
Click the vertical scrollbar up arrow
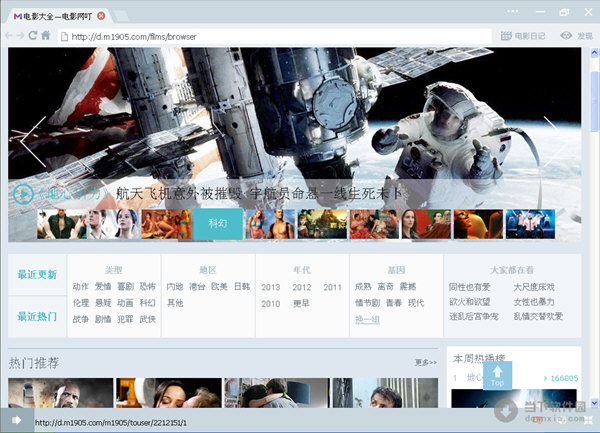pyautogui.click(x=594, y=52)
